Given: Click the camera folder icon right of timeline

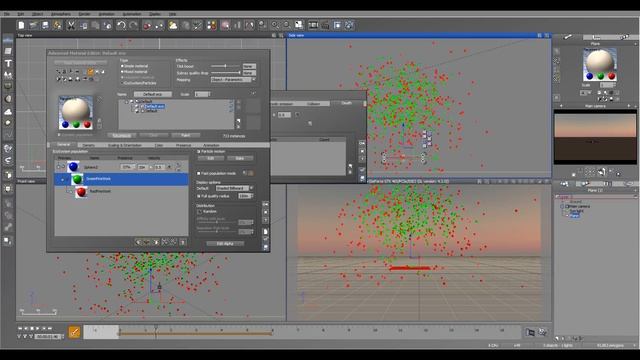Looking at the screenshot, I should click(530, 332).
